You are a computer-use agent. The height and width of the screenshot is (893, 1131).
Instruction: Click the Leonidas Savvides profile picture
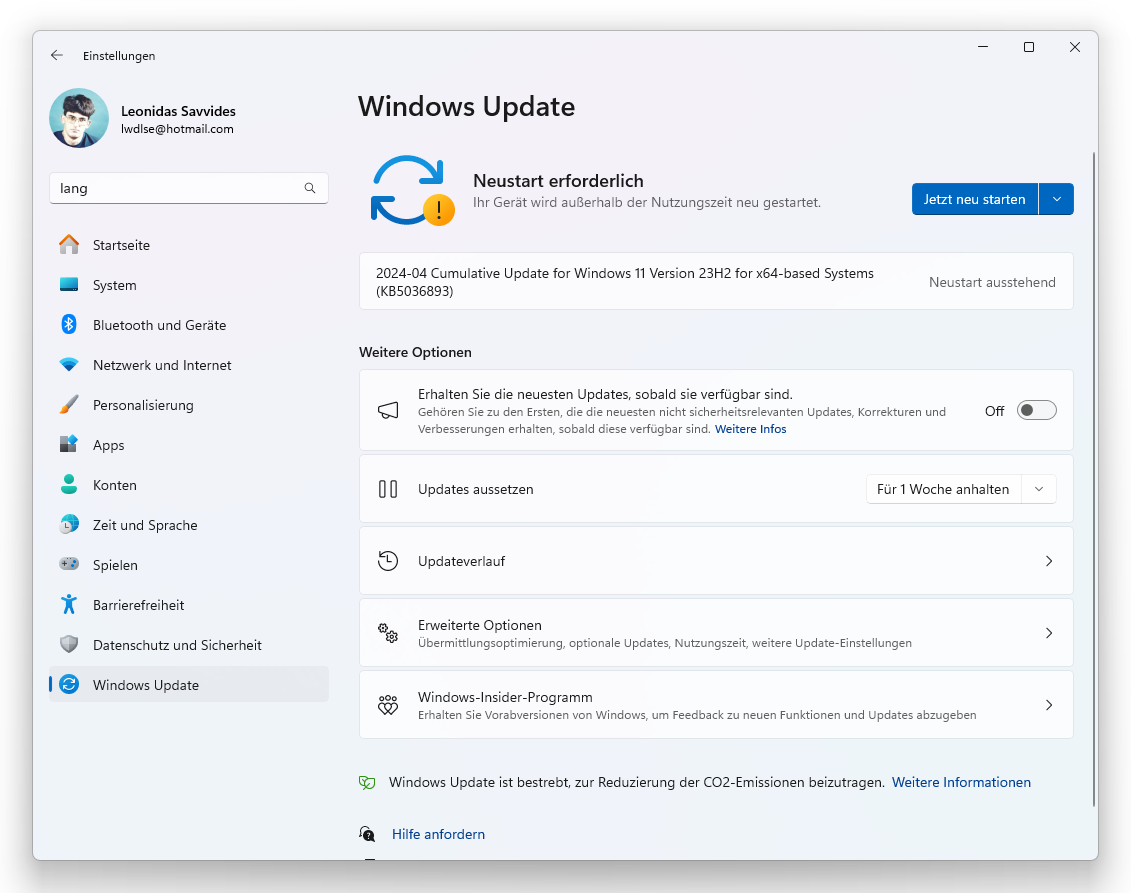point(79,118)
